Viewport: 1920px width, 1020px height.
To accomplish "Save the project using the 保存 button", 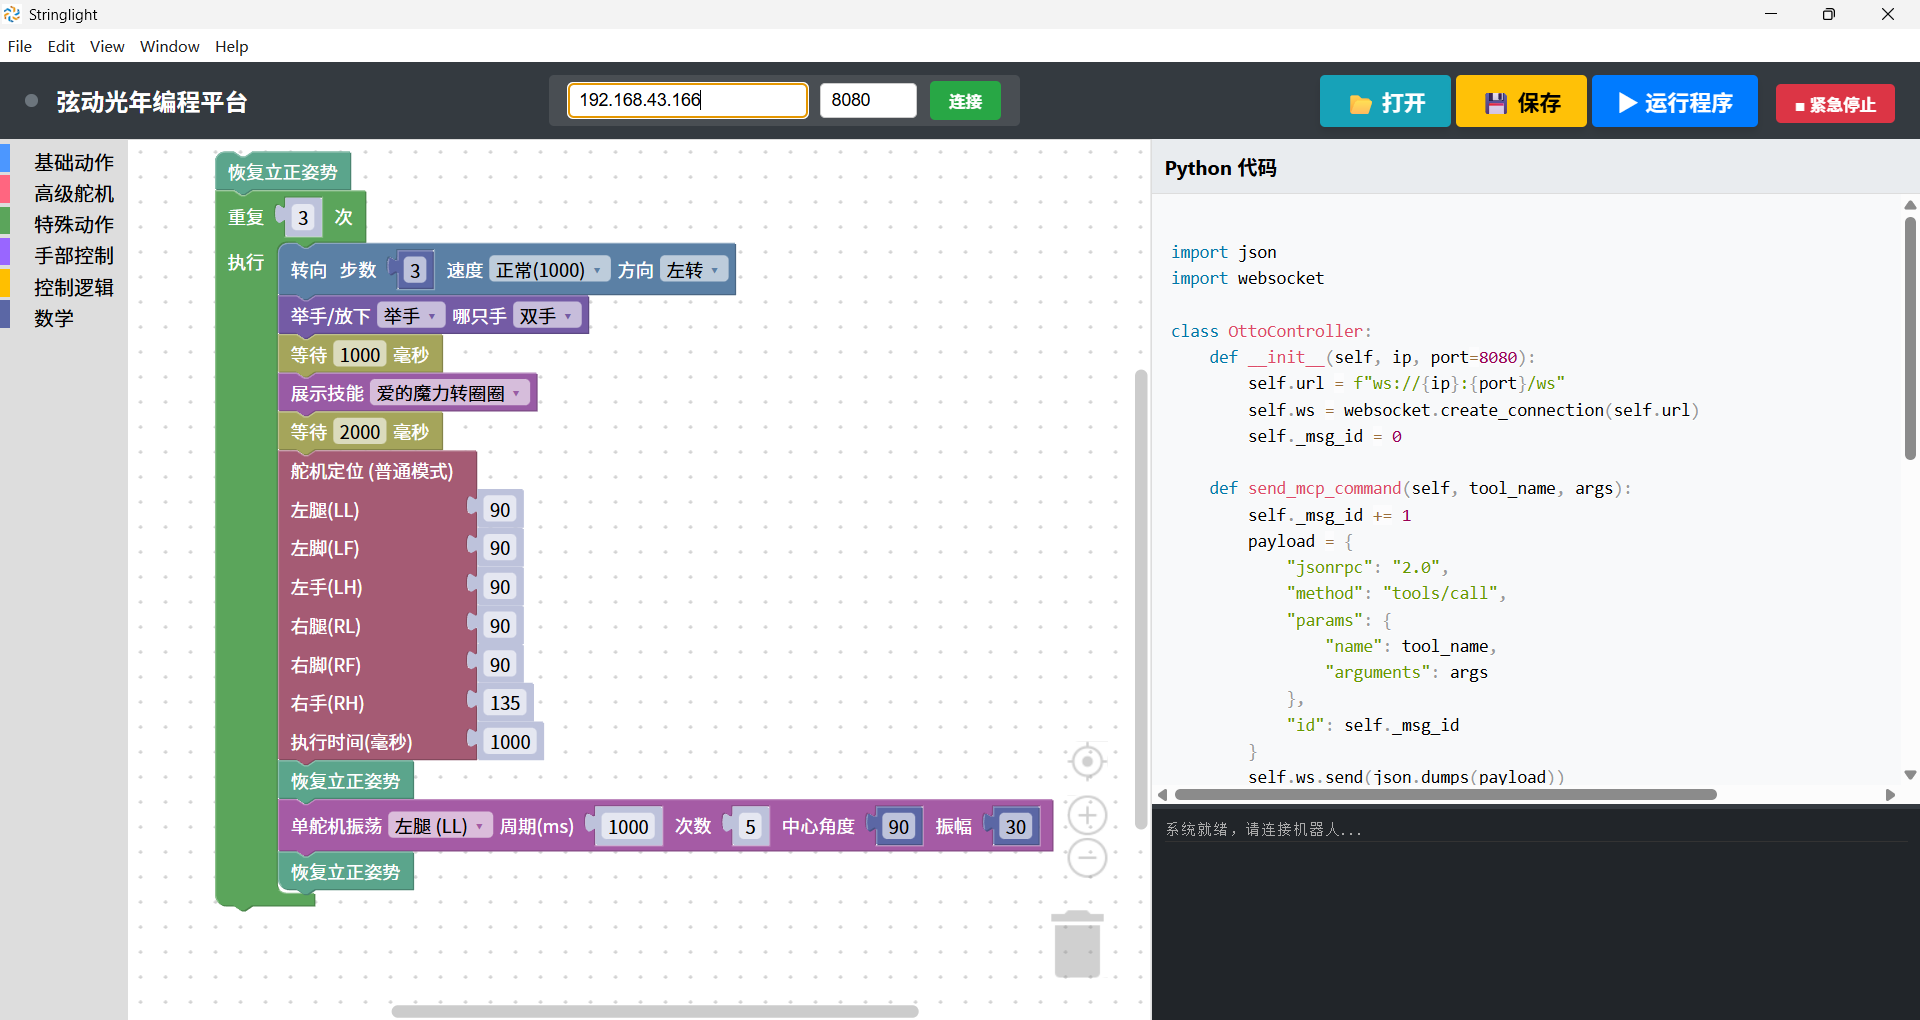I will coord(1520,101).
